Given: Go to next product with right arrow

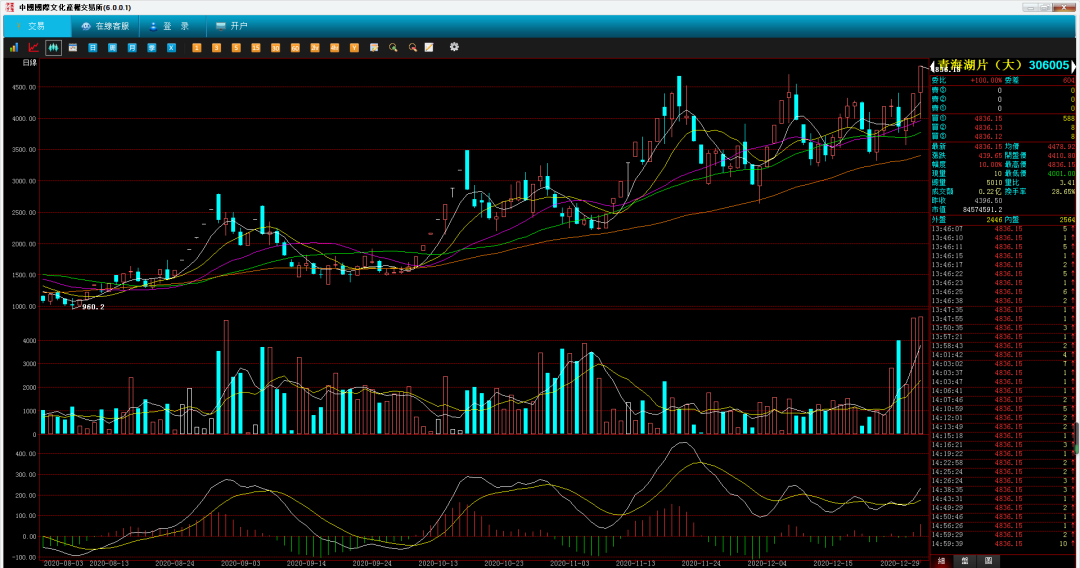Looking at the screenshot, I should 1073,66.
